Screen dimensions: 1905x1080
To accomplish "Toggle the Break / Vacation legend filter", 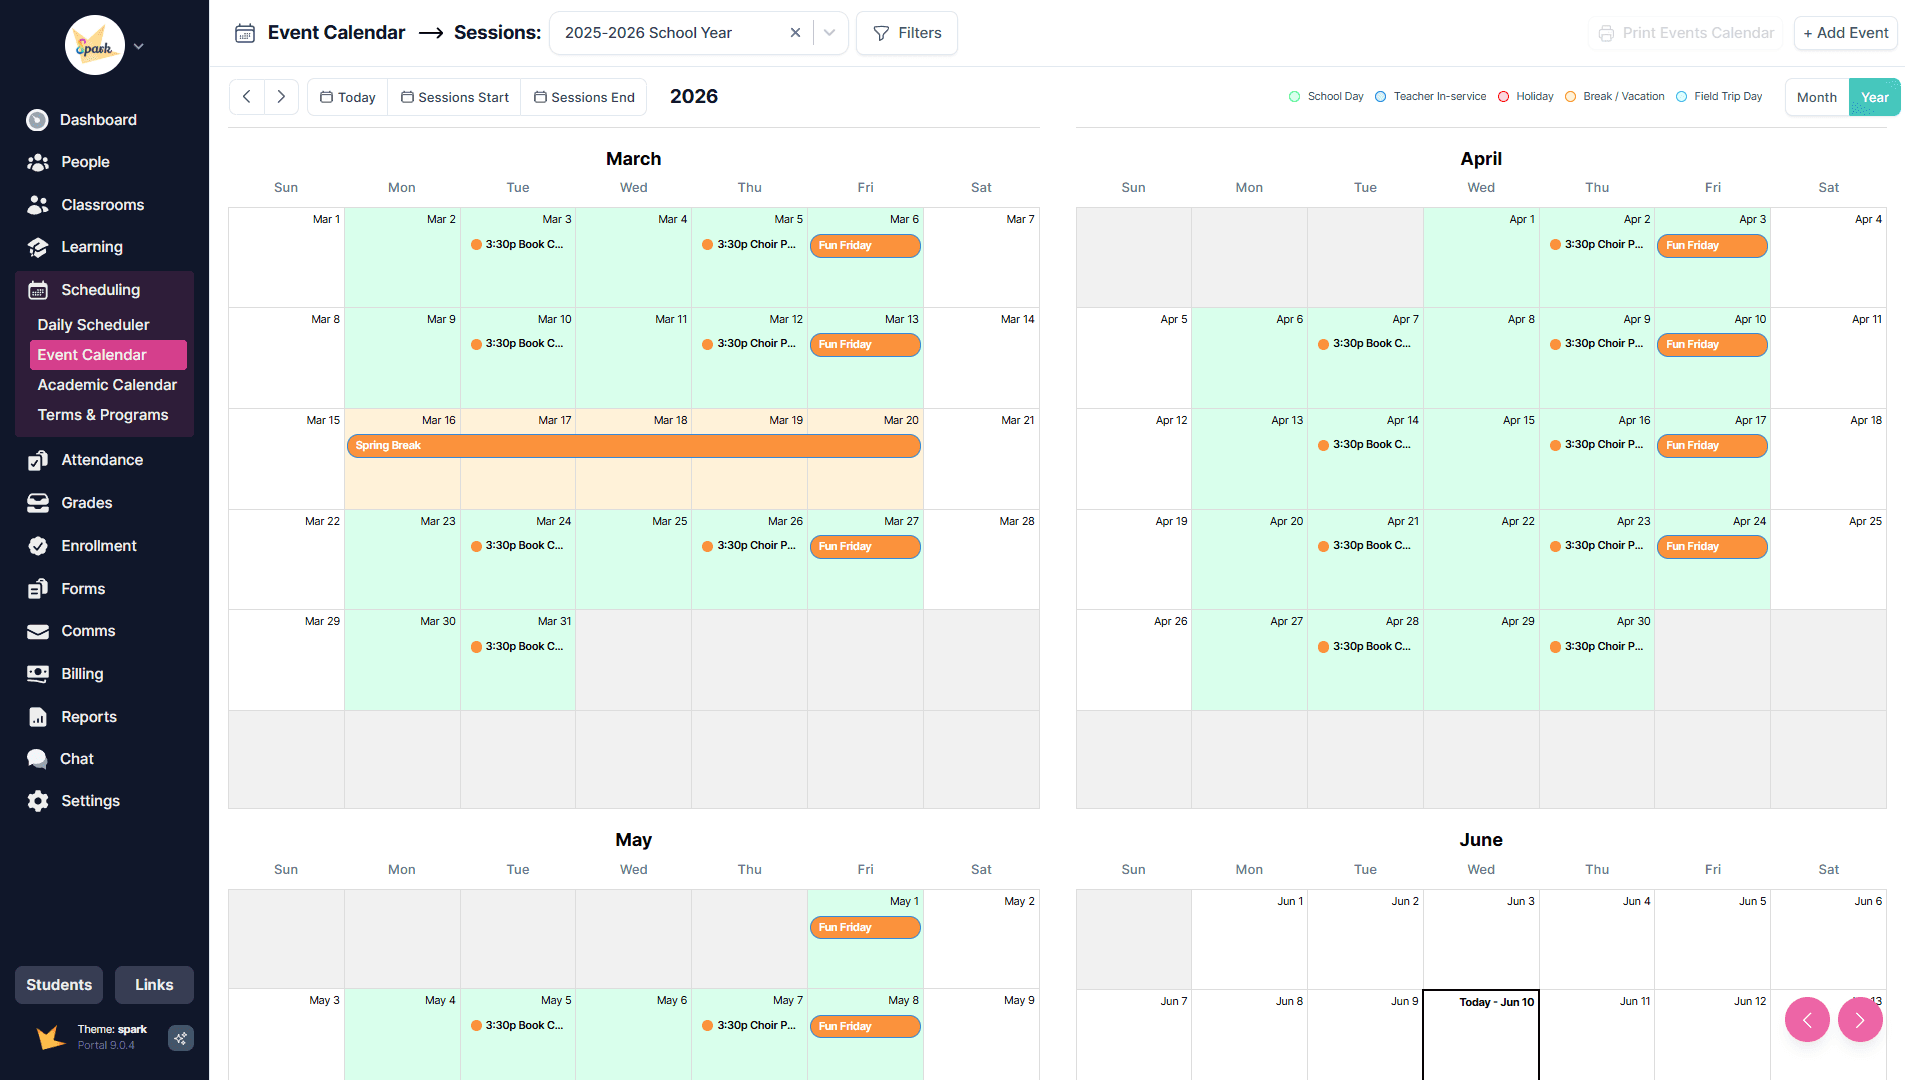I will [x=1614, y=97].
